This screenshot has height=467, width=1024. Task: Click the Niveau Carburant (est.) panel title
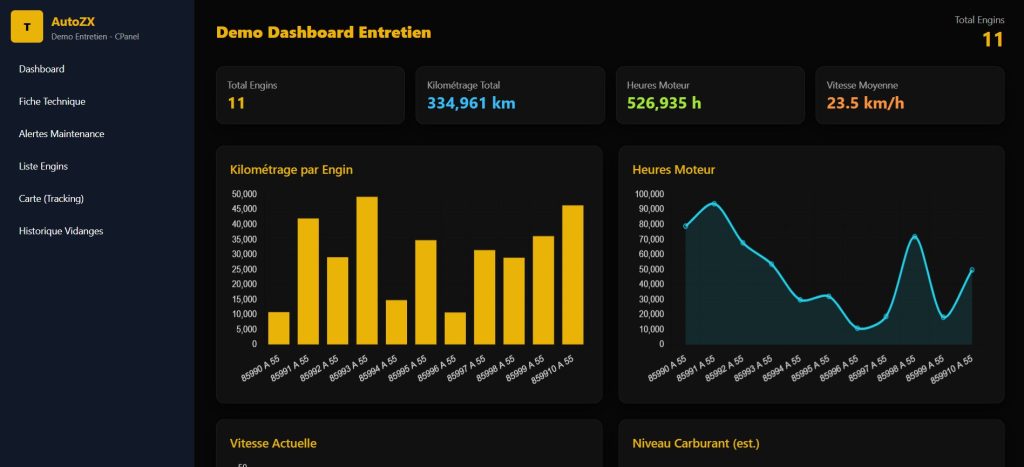point(697,443)
